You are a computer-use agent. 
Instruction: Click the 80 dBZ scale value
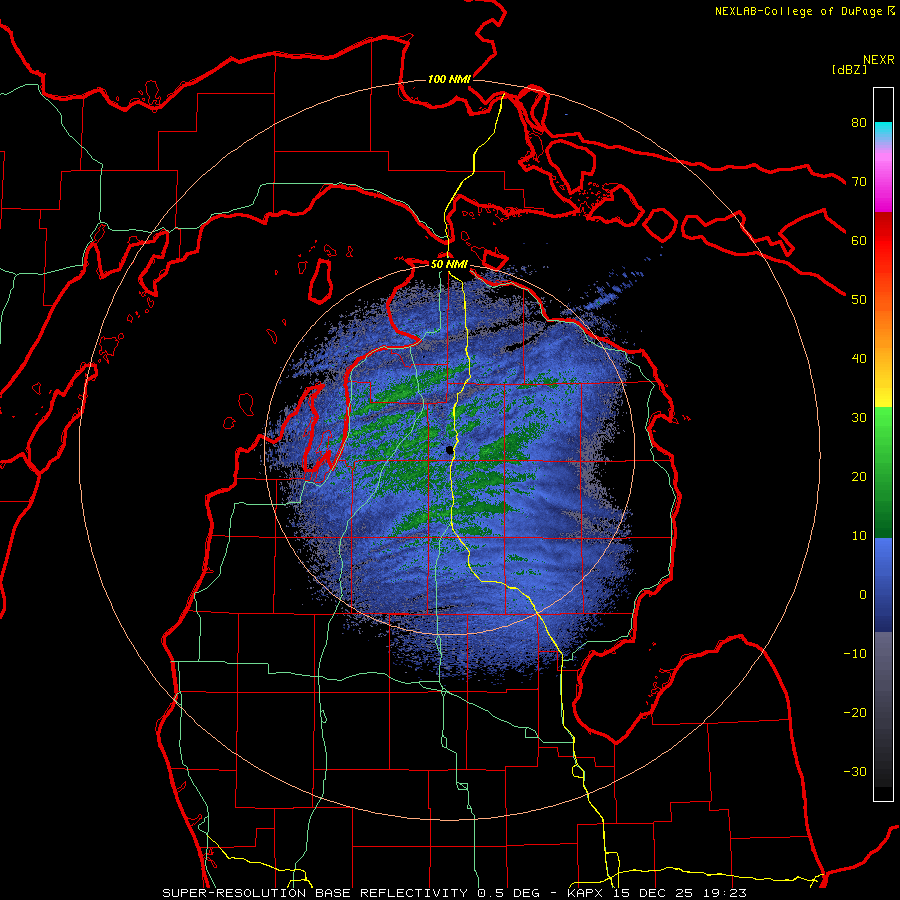(x=859, y=123)
